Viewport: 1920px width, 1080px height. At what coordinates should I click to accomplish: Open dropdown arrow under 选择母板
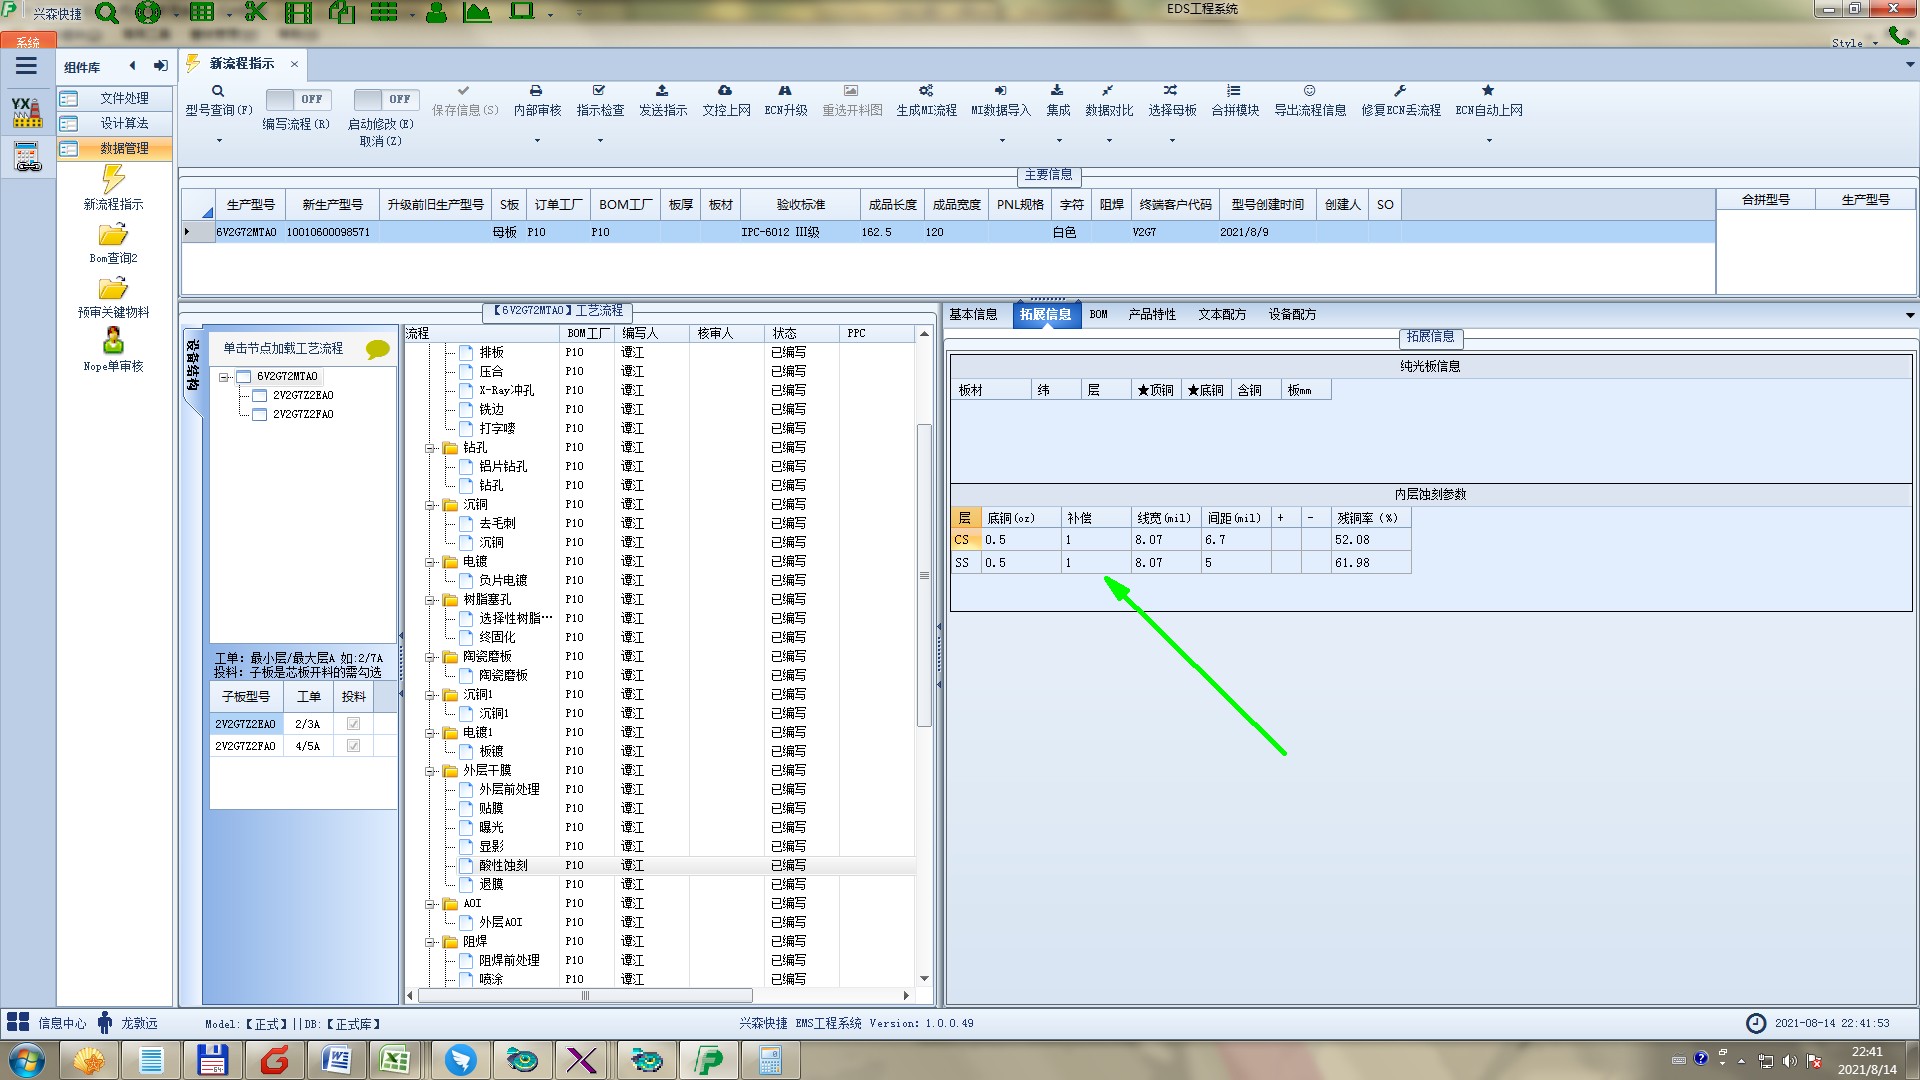click(1172, 141)
